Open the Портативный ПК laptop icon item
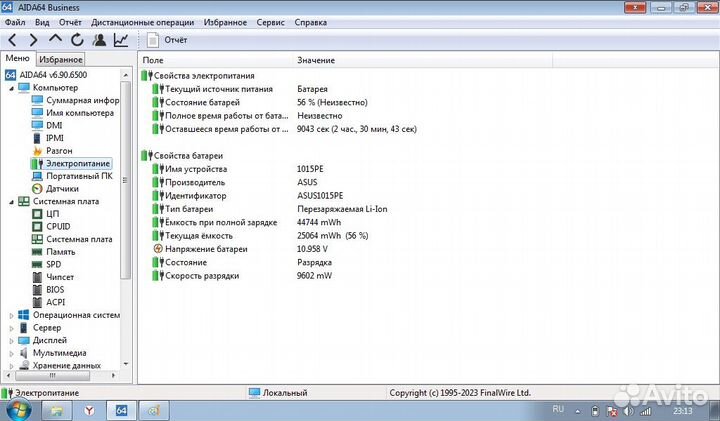This screenshot has width=720, height=421. (37, 176)
